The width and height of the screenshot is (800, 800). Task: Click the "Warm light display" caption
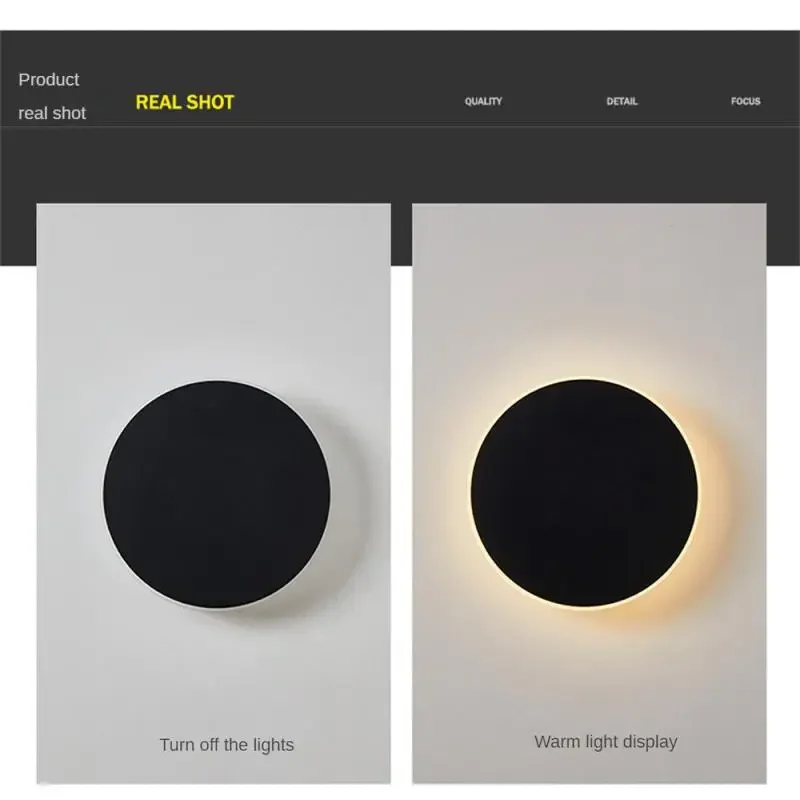pos(606,741)
